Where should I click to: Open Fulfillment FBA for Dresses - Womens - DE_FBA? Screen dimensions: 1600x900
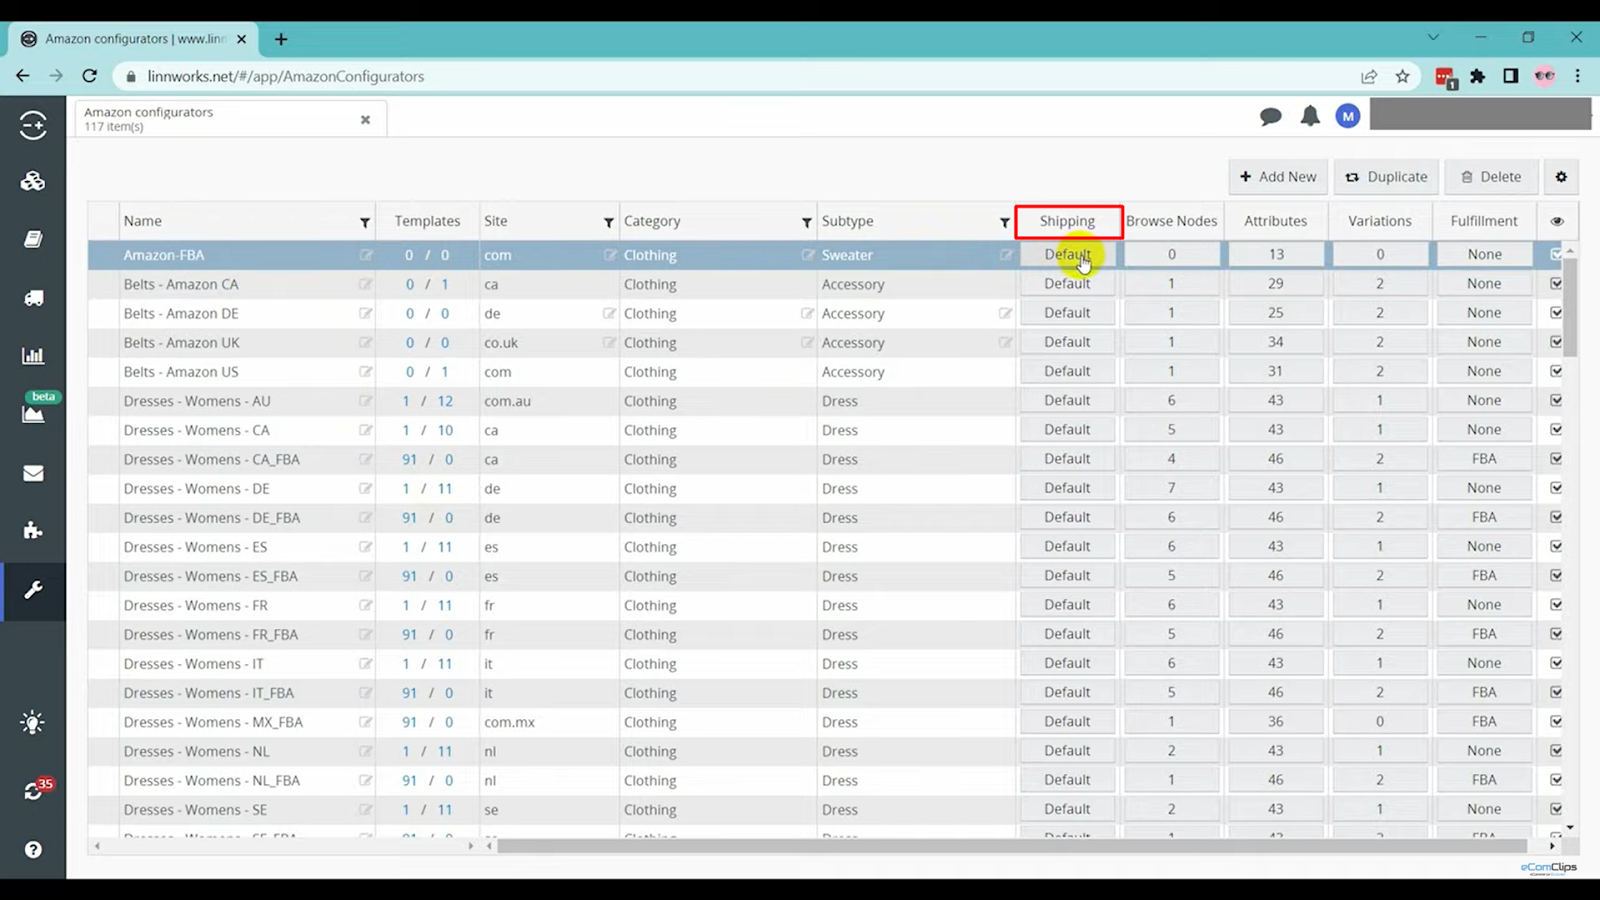(x=1484, y=517)
